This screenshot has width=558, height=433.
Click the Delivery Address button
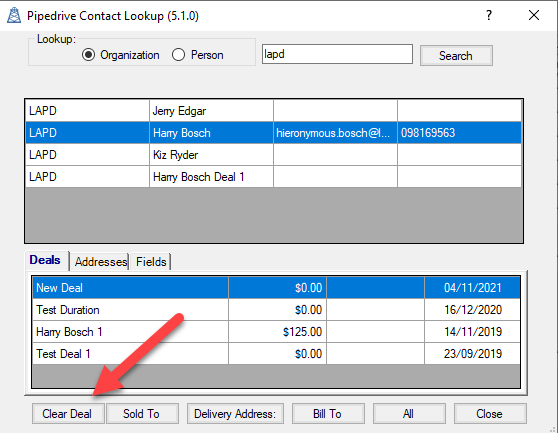click(235, 414)
